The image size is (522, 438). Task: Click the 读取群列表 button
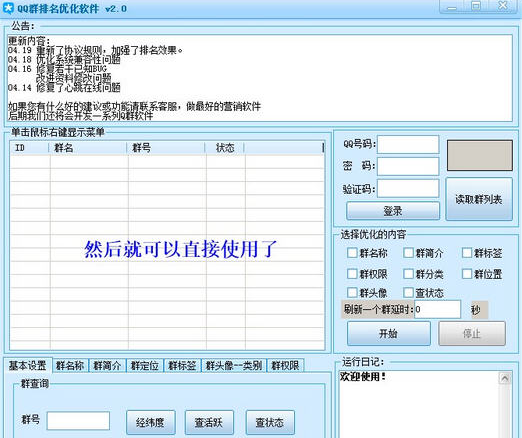click(x=479, y=199)
